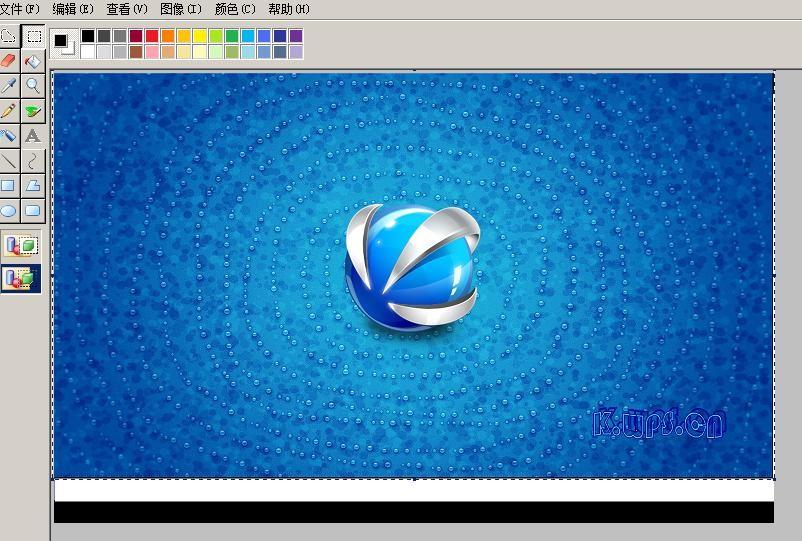
Task: Select the Polygon shape tool
Action: pyautogui.click(x=33, y=186)
